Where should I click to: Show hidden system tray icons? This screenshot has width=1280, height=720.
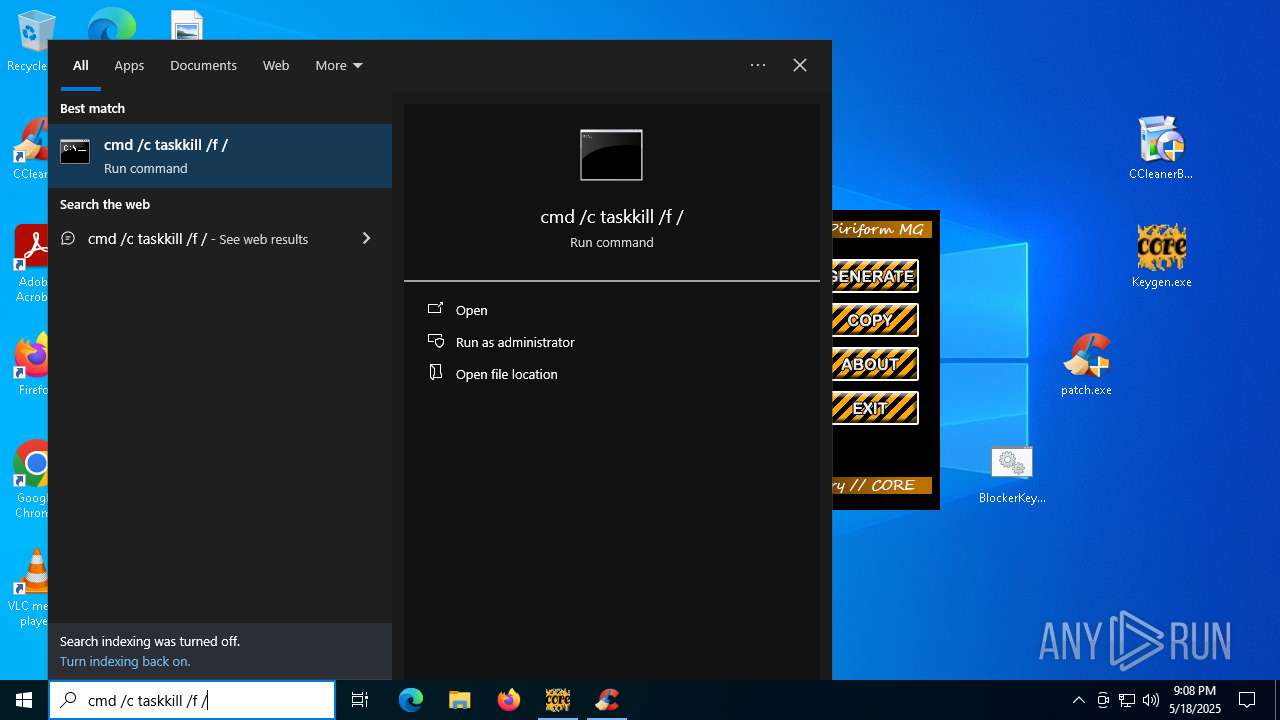(x=1078, y=700)
